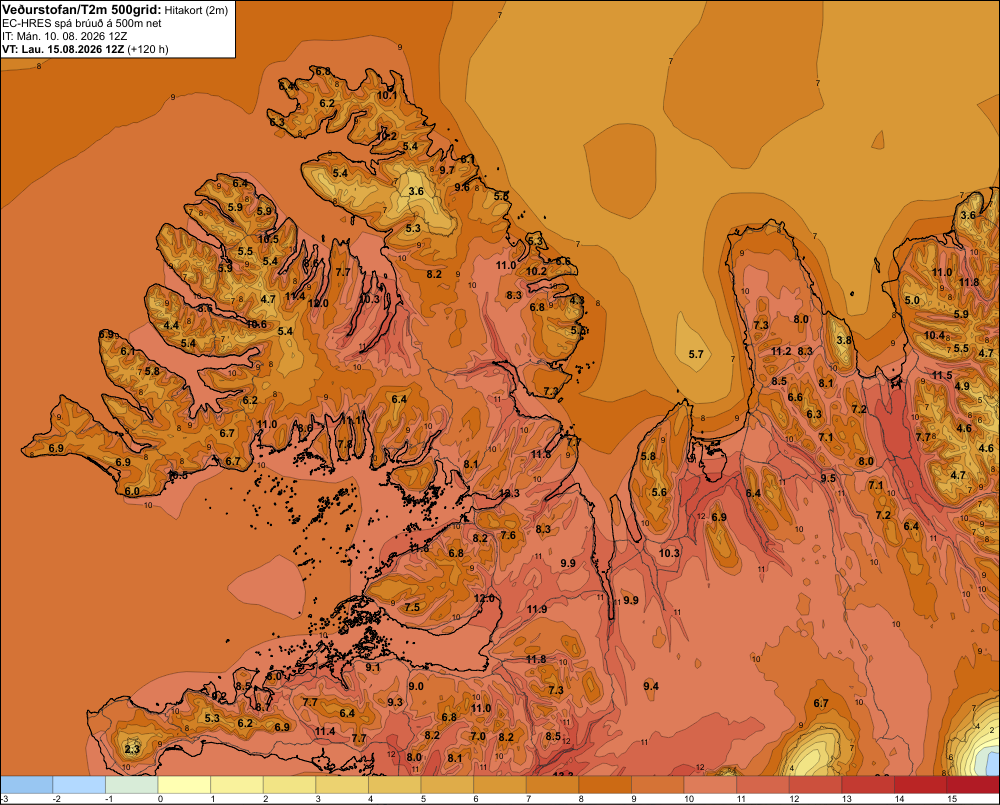Click the Veðurstofan/T2m 500grid title text
Screen dimensions: 1000x805
point(82,10)
